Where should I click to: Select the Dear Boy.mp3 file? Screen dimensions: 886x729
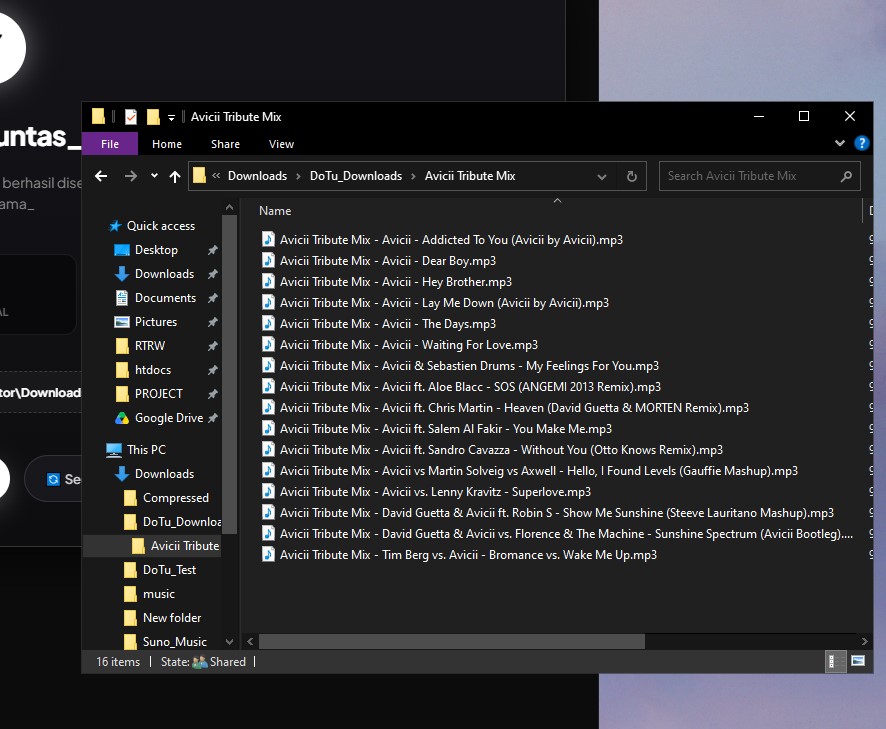click(388, 261)
